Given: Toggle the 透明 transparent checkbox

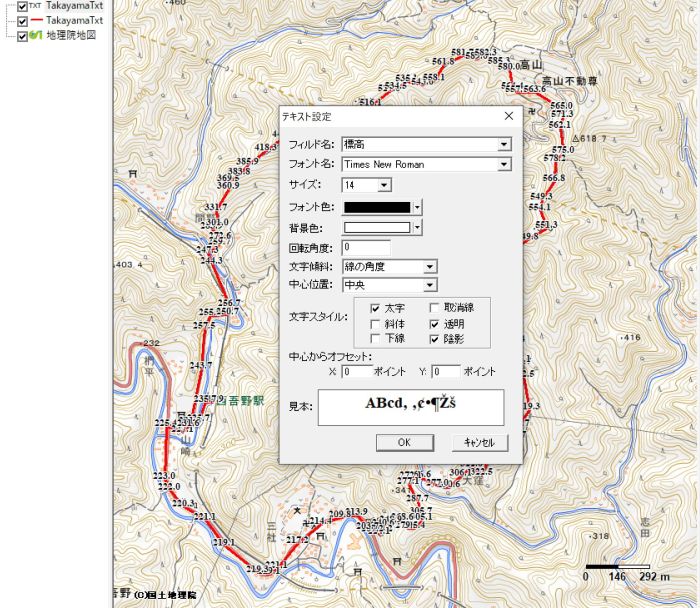Looking at the screenshot, I should point(435,324).
